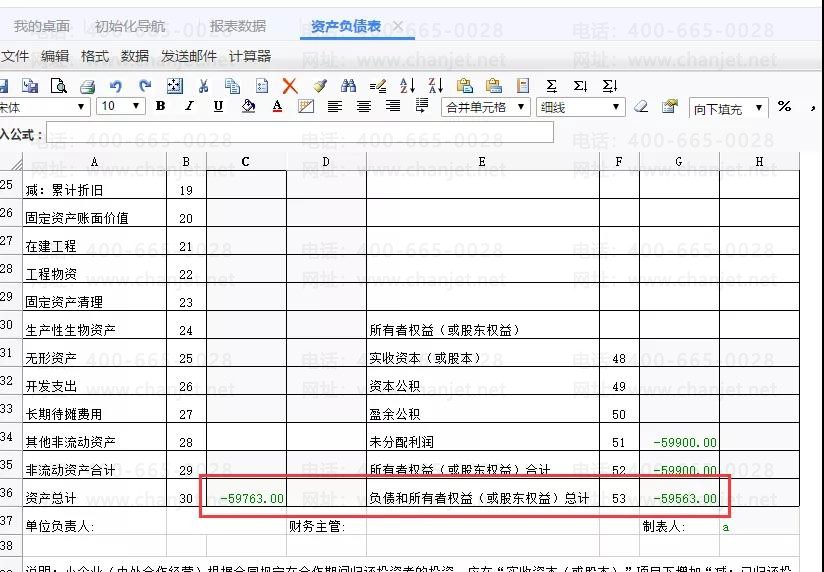The image size is (824, 572).
Task: Click the 无形资产 cell
Action: coord(95,353)
